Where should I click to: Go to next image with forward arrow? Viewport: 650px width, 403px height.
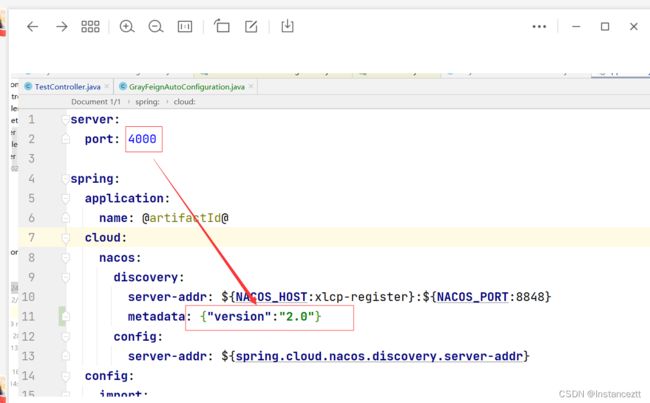[x=62, y=27]
